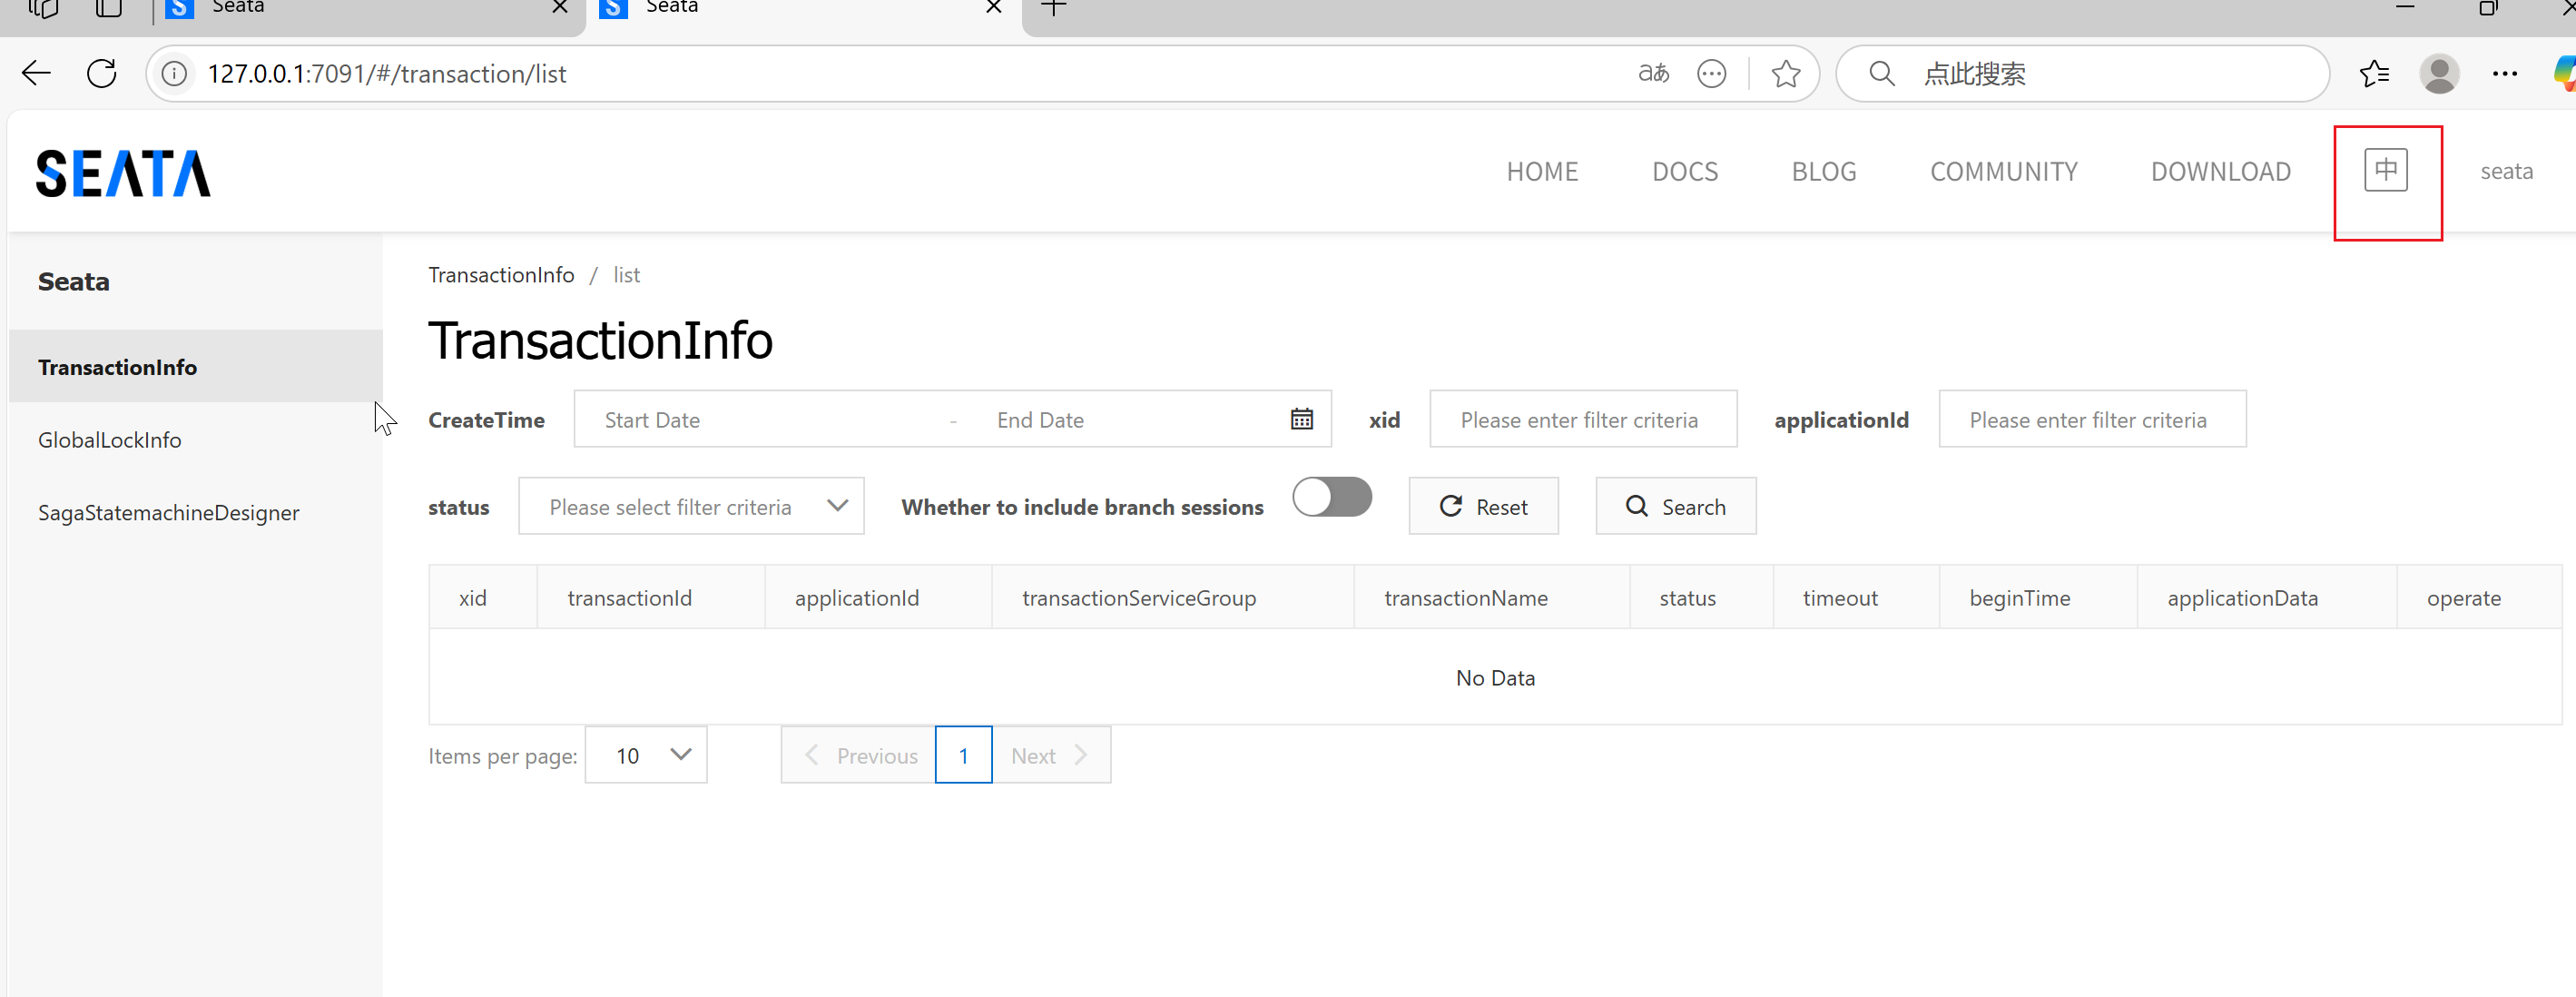Add page to favorites star icon
This screenshot has height=997, width=2576.
[x=1785, y=73]
